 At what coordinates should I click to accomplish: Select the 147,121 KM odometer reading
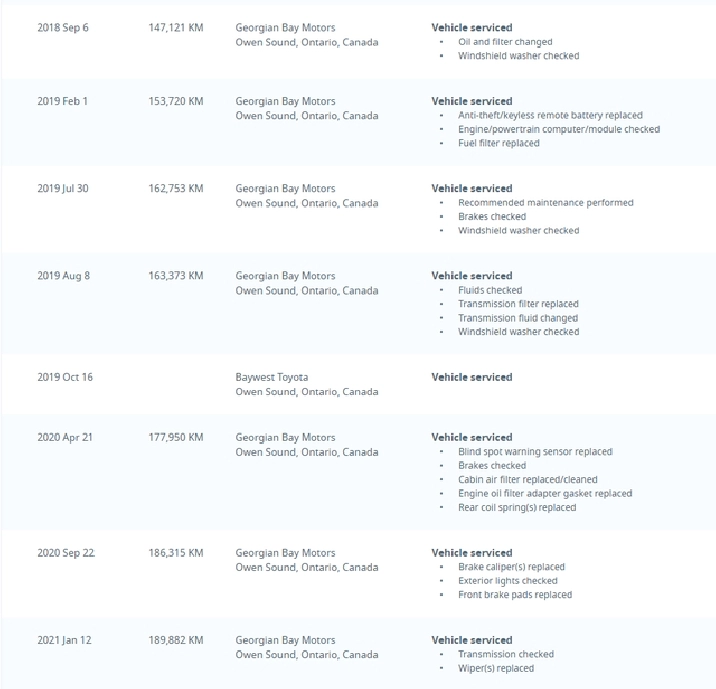coord(175,27)
